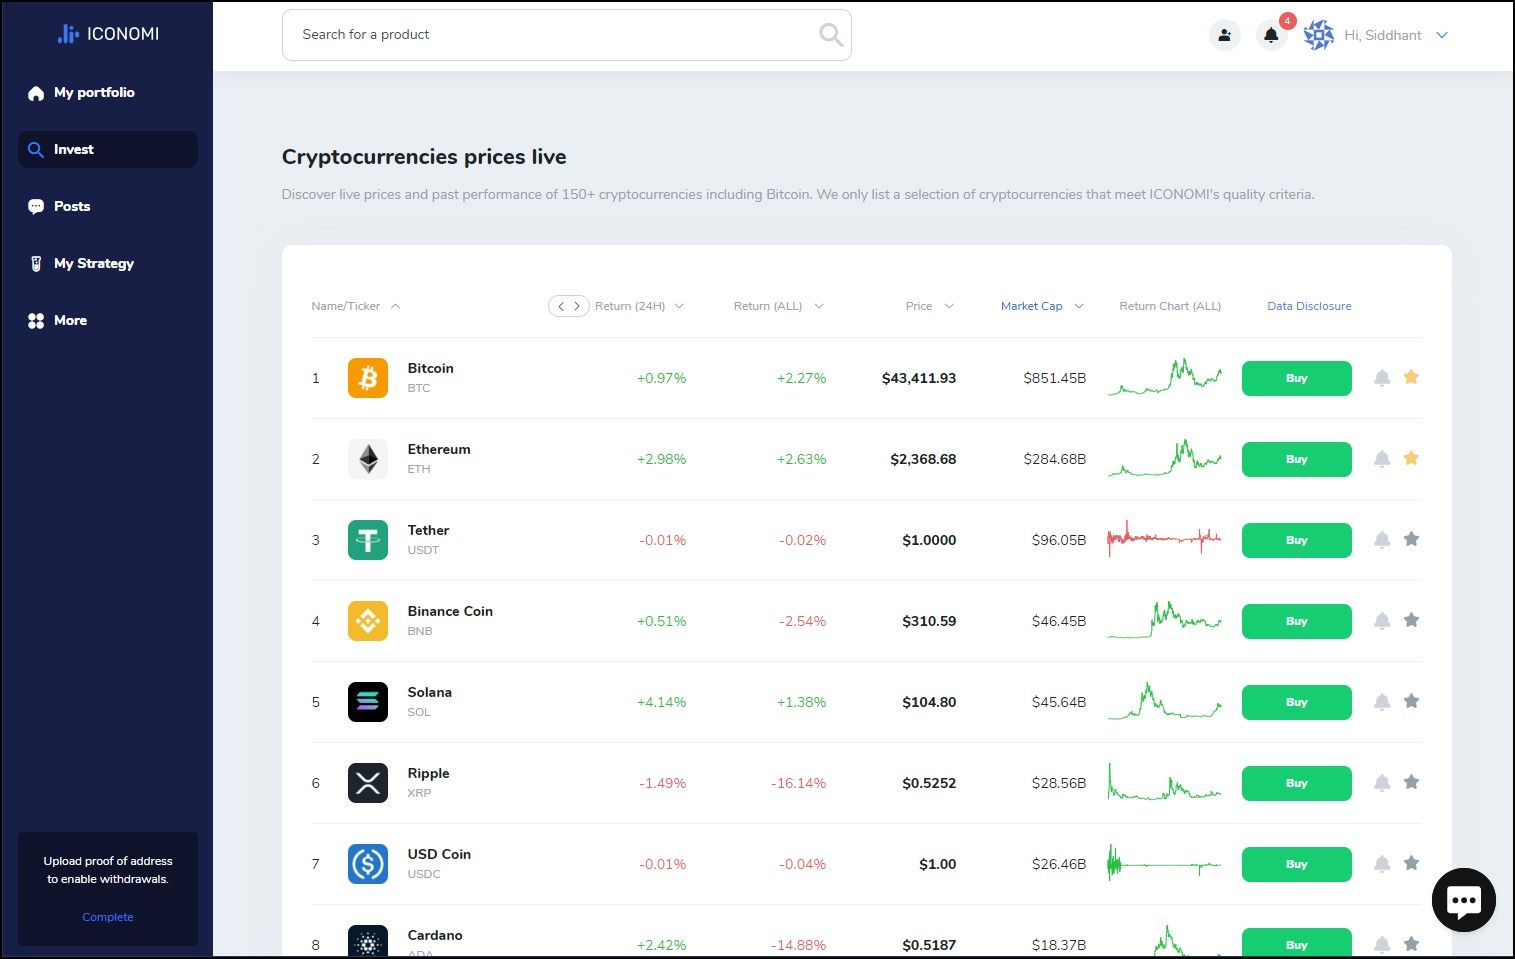The width and height of the screenshot is (1515, 959).
Task: Click the search magnifier icon
Action: 830,35
